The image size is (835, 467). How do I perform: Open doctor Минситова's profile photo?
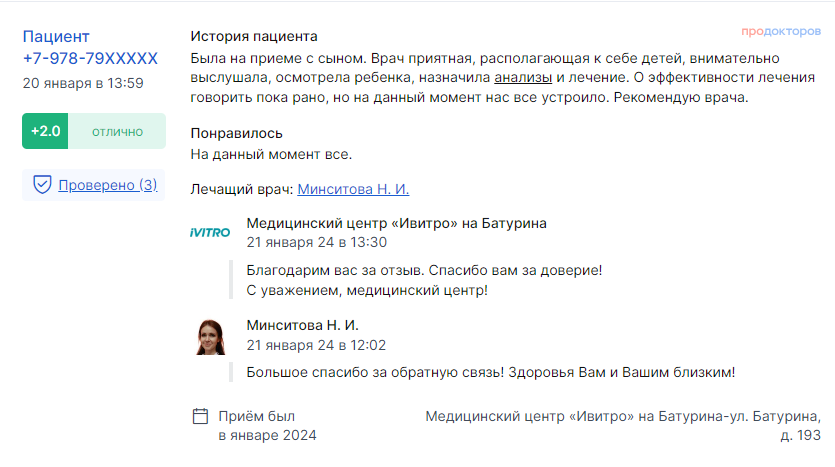pos(210,336)
